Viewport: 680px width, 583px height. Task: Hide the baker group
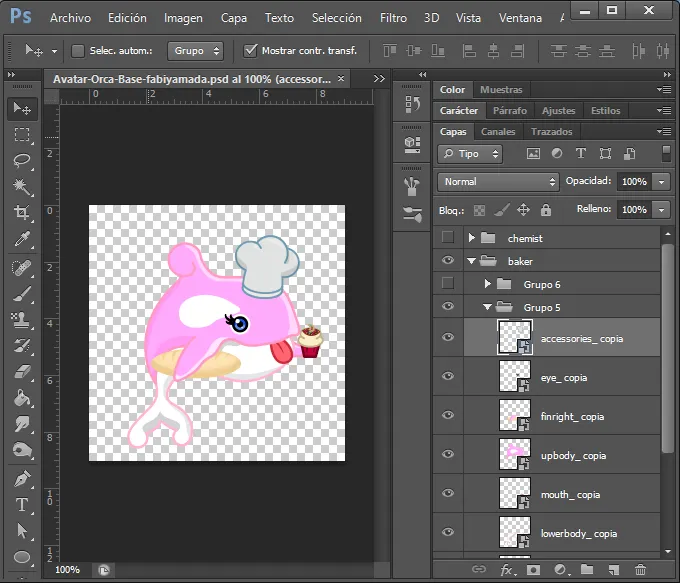click(448, 260)
